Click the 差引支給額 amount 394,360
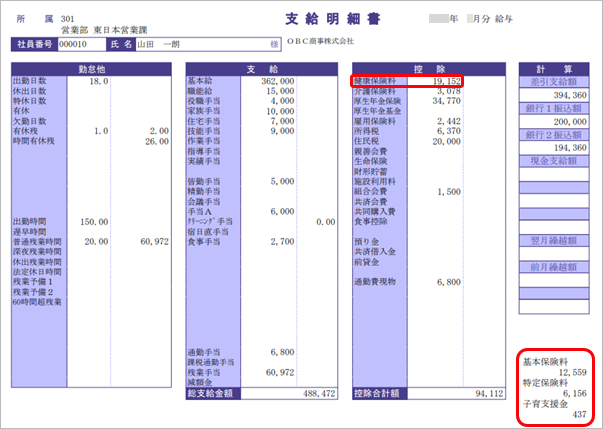 coord(570,95)
